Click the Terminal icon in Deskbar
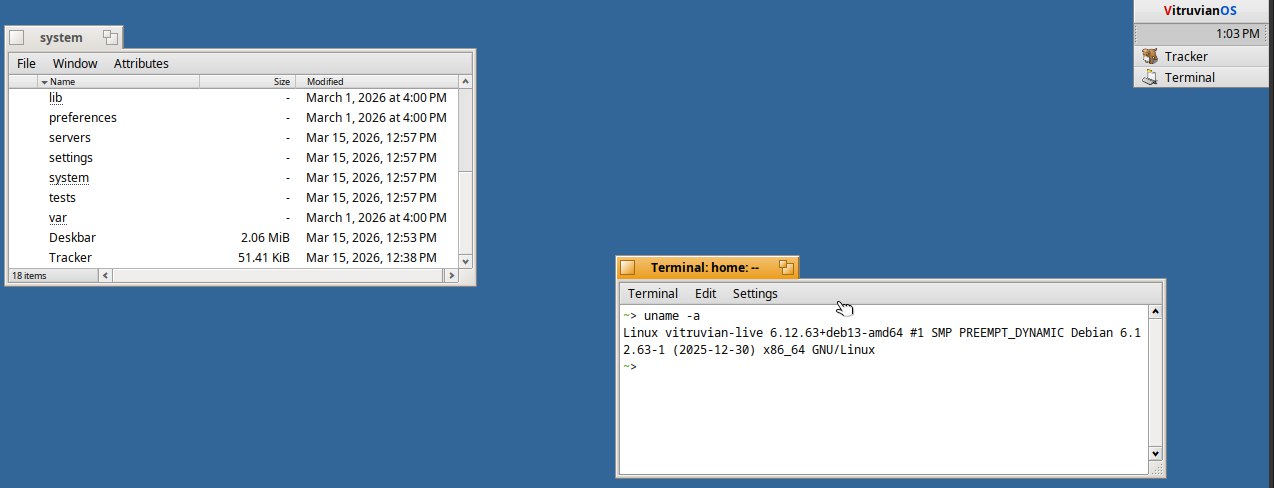This screenshot has height=488, width=1274. (1150, 77)
